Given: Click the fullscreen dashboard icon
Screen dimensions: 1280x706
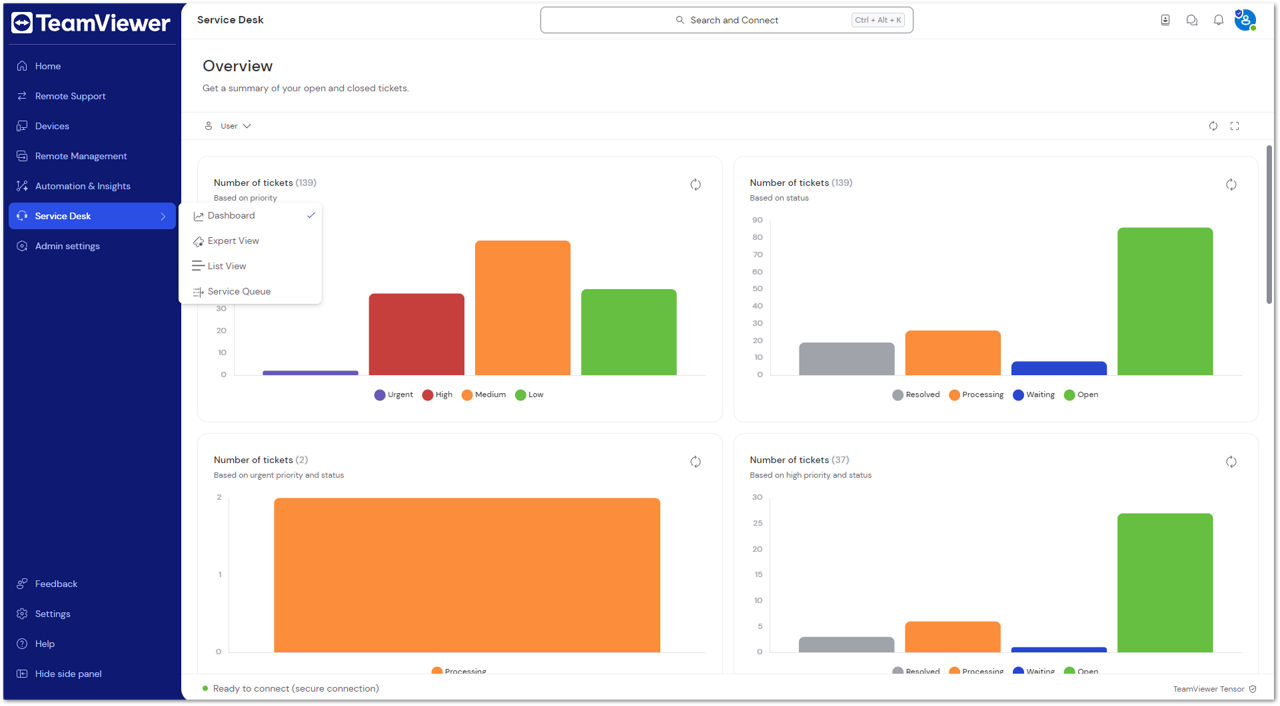Looking at the screenshot, I should pos(1235,126).
